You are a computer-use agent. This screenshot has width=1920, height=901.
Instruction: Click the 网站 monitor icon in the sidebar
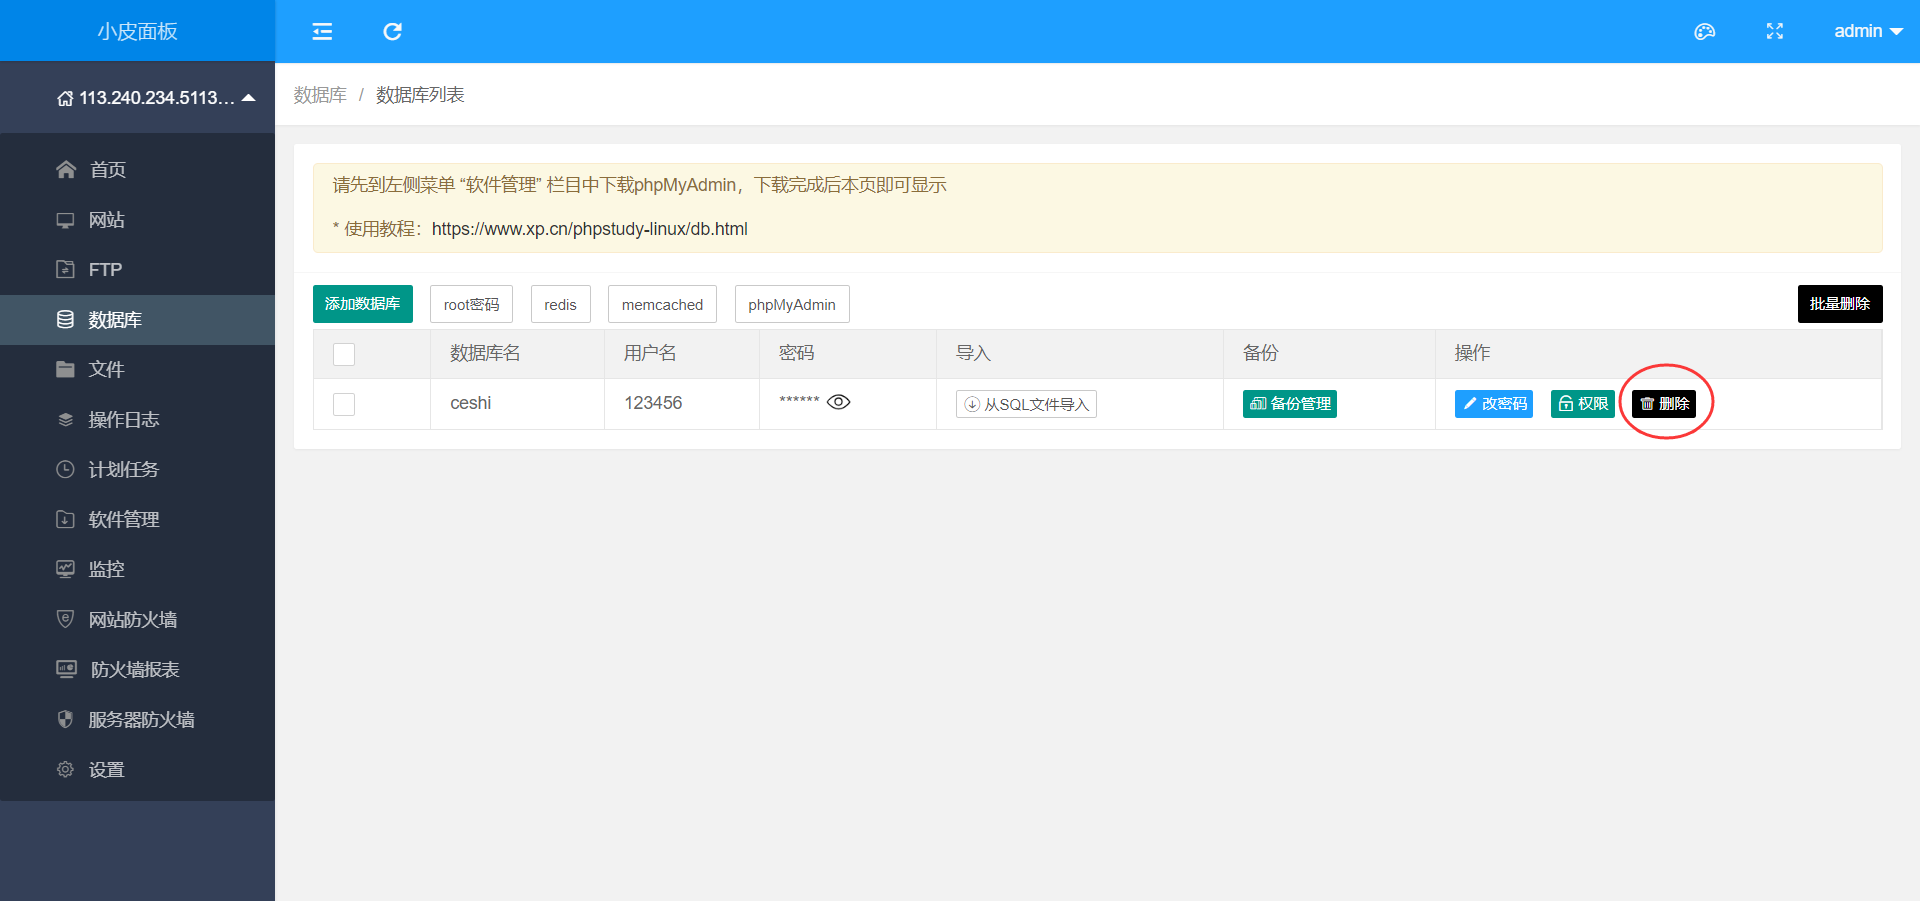point(66,220)
